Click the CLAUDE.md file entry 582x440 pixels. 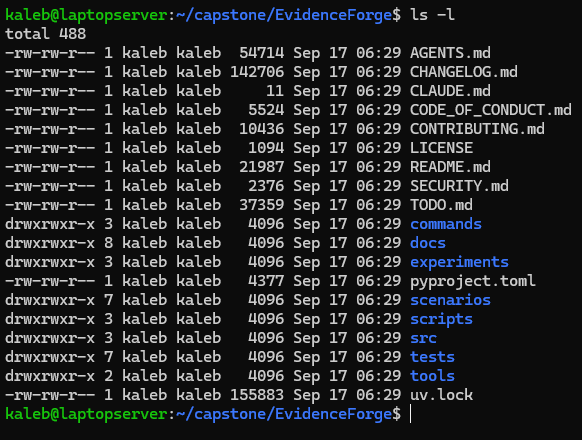point(450,91)
